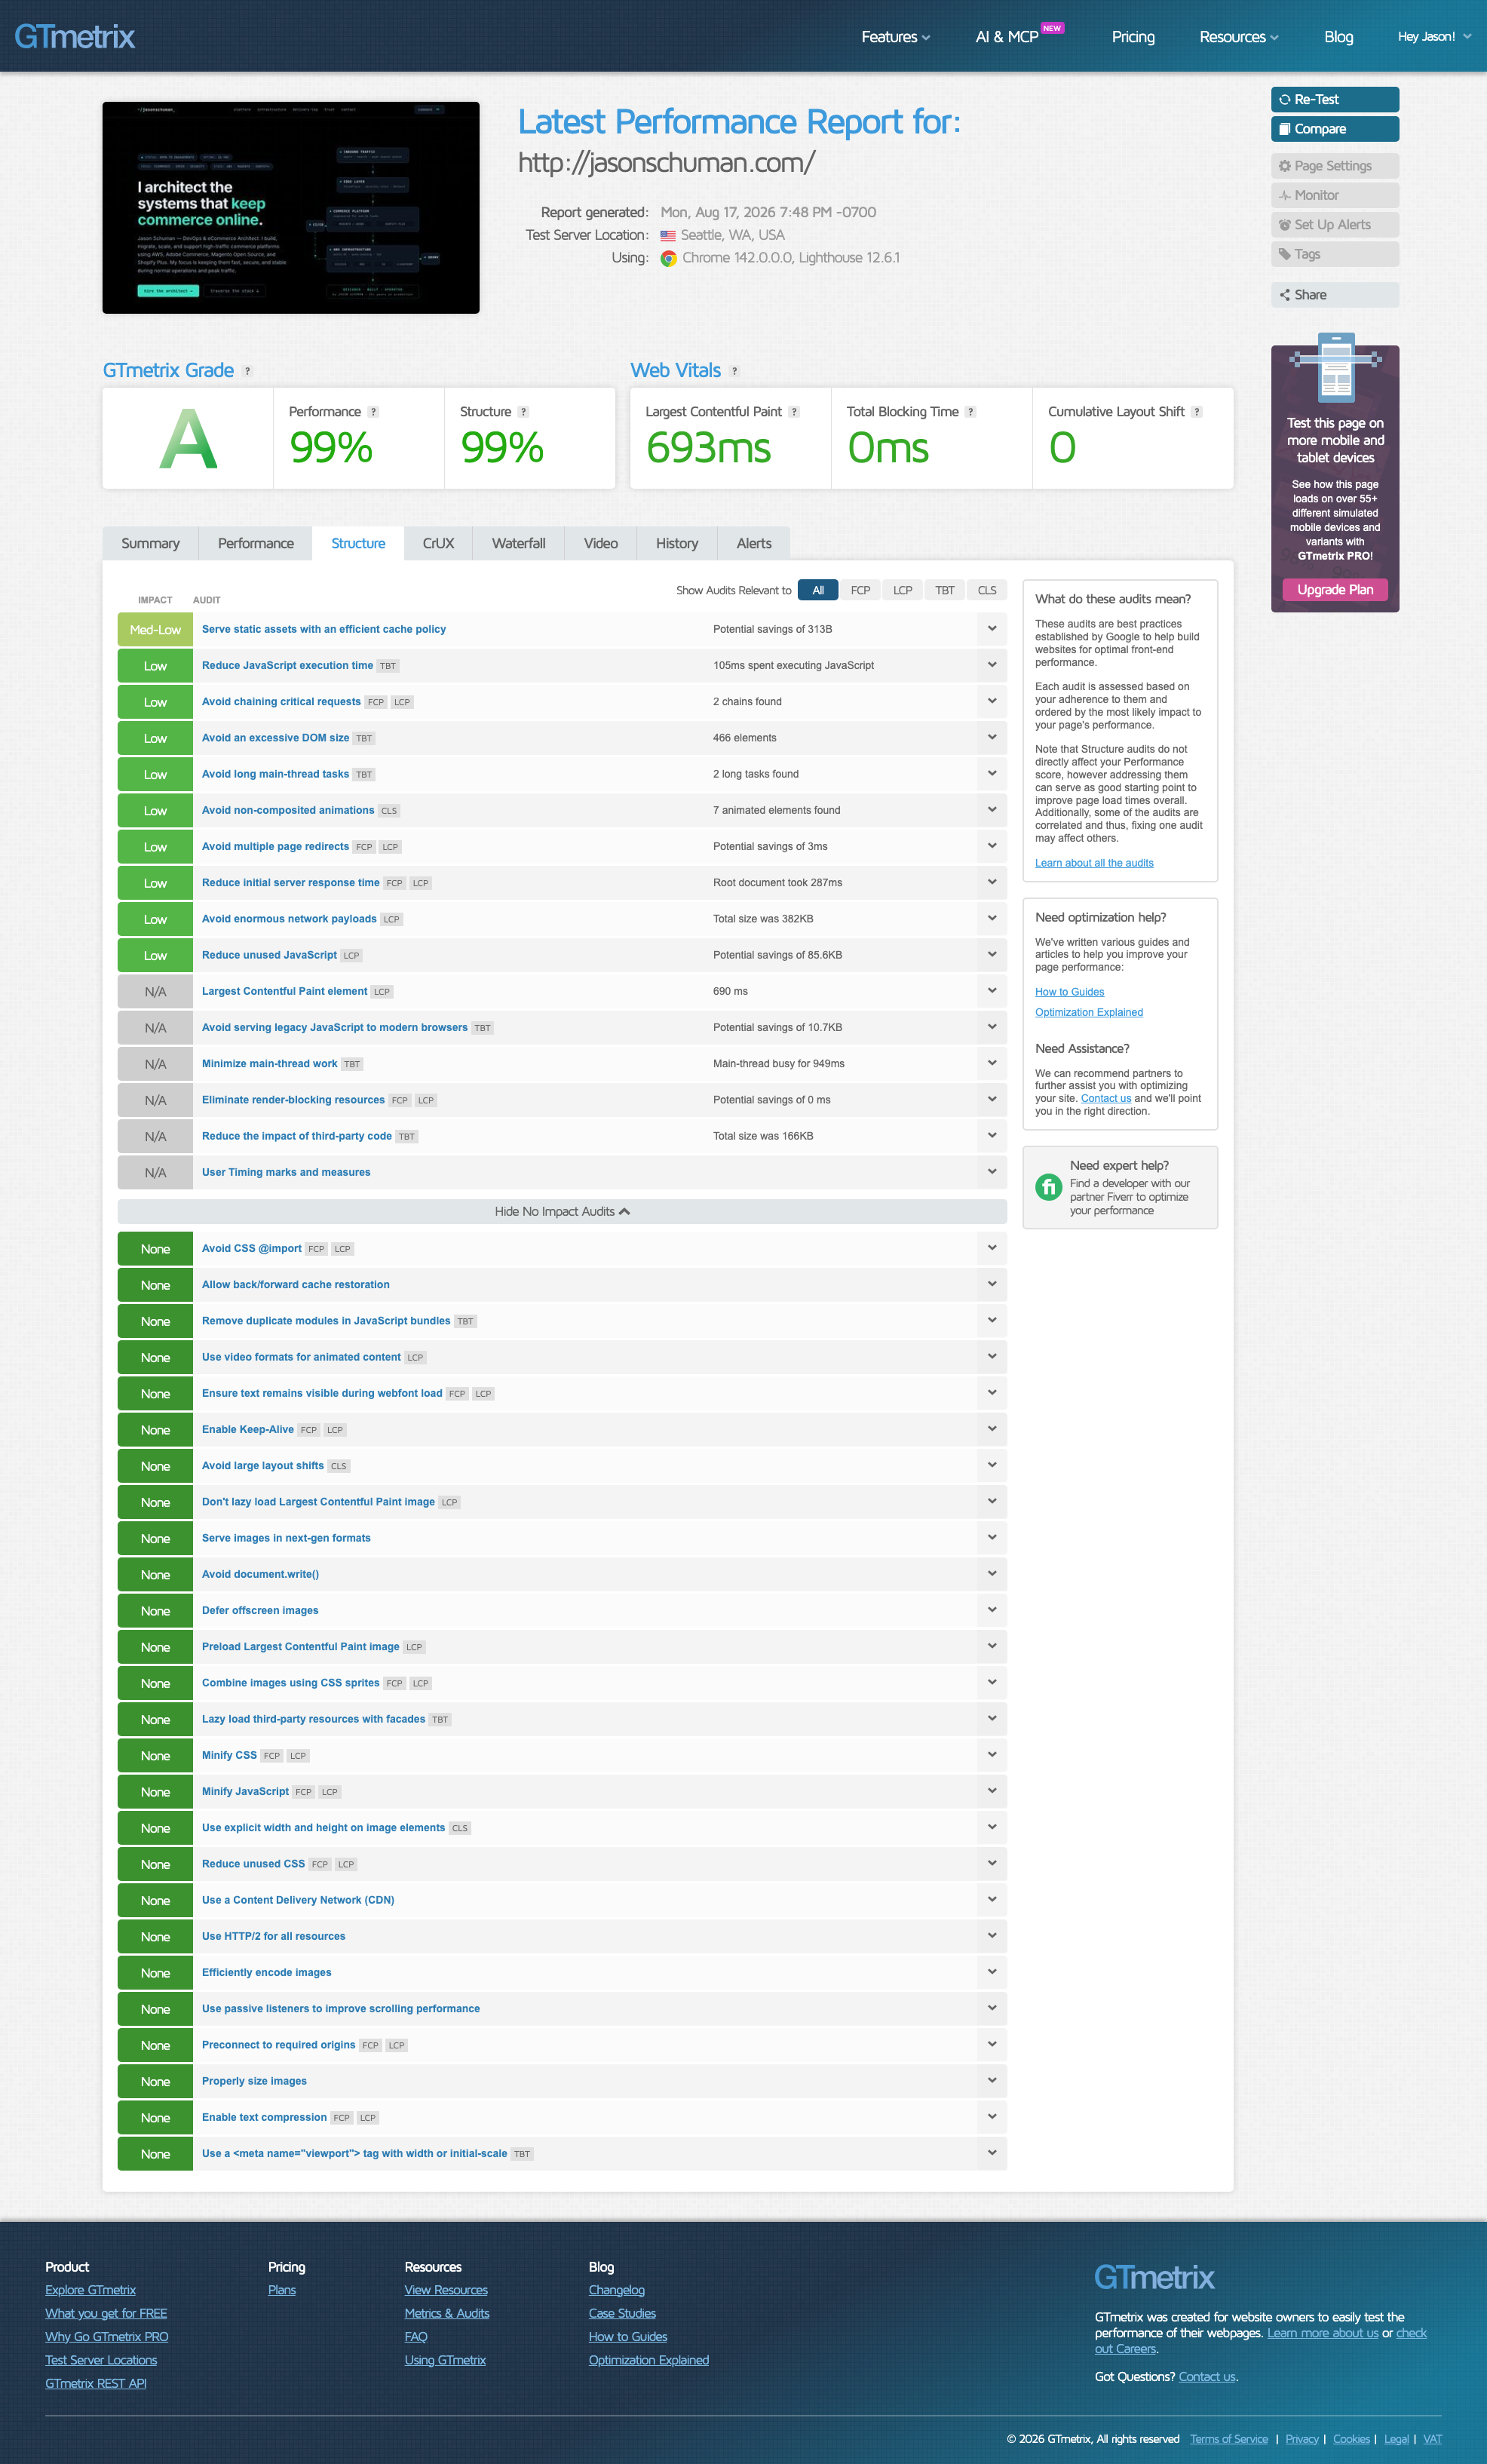Click help icon for Total Blocking Time
Image resolution: width=1487 pixels, height=2464 pixels.
click(971, 412)
